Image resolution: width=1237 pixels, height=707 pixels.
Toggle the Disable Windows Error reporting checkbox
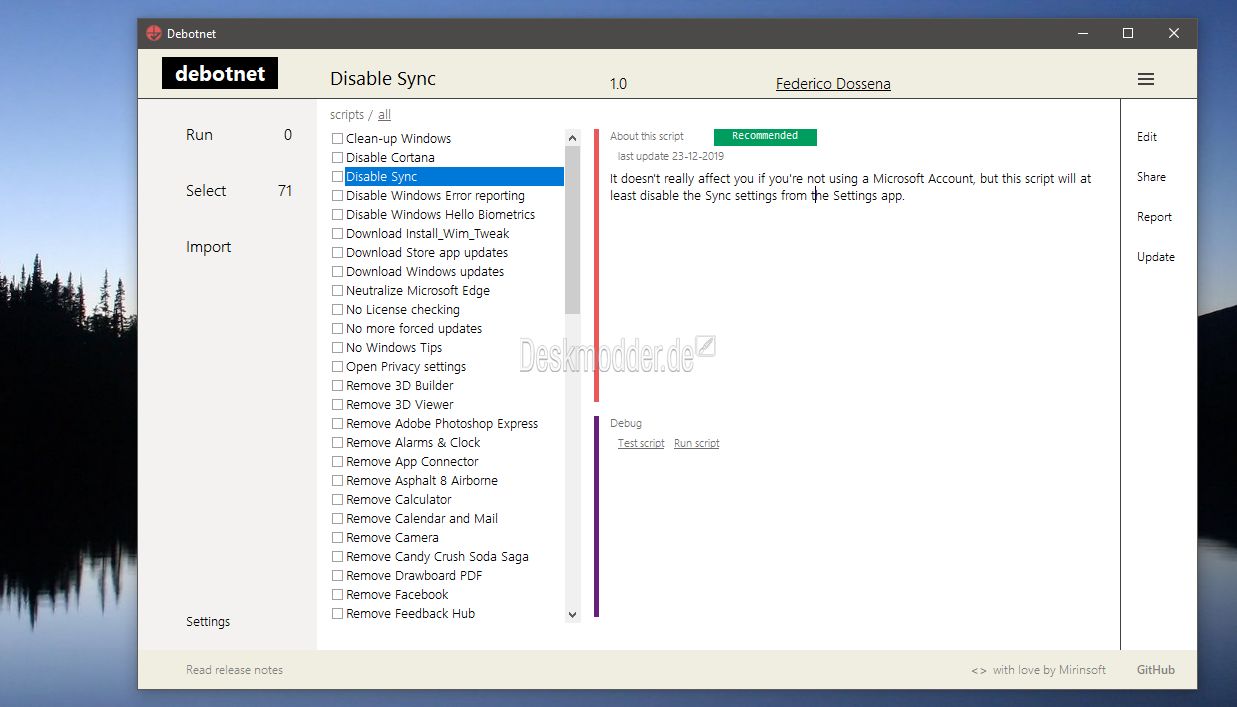337,196
